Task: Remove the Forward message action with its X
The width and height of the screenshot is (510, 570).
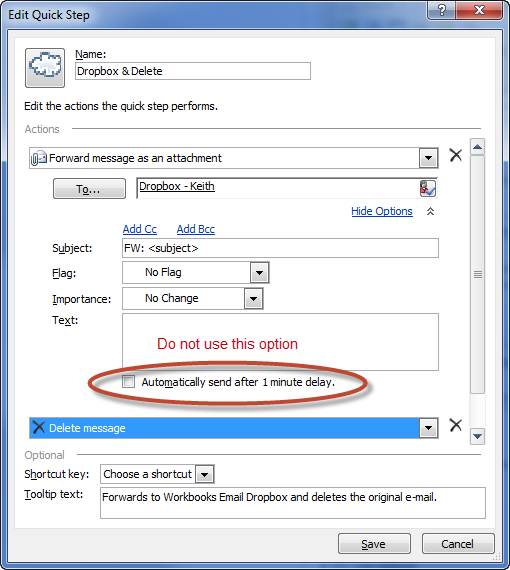Action: point(455,155)
